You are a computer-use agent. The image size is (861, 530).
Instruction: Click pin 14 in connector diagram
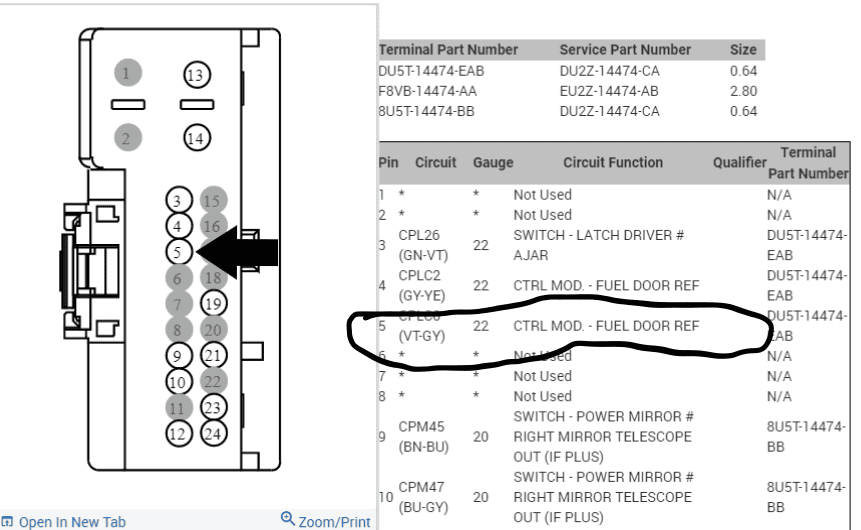click(x=197, y=138)
